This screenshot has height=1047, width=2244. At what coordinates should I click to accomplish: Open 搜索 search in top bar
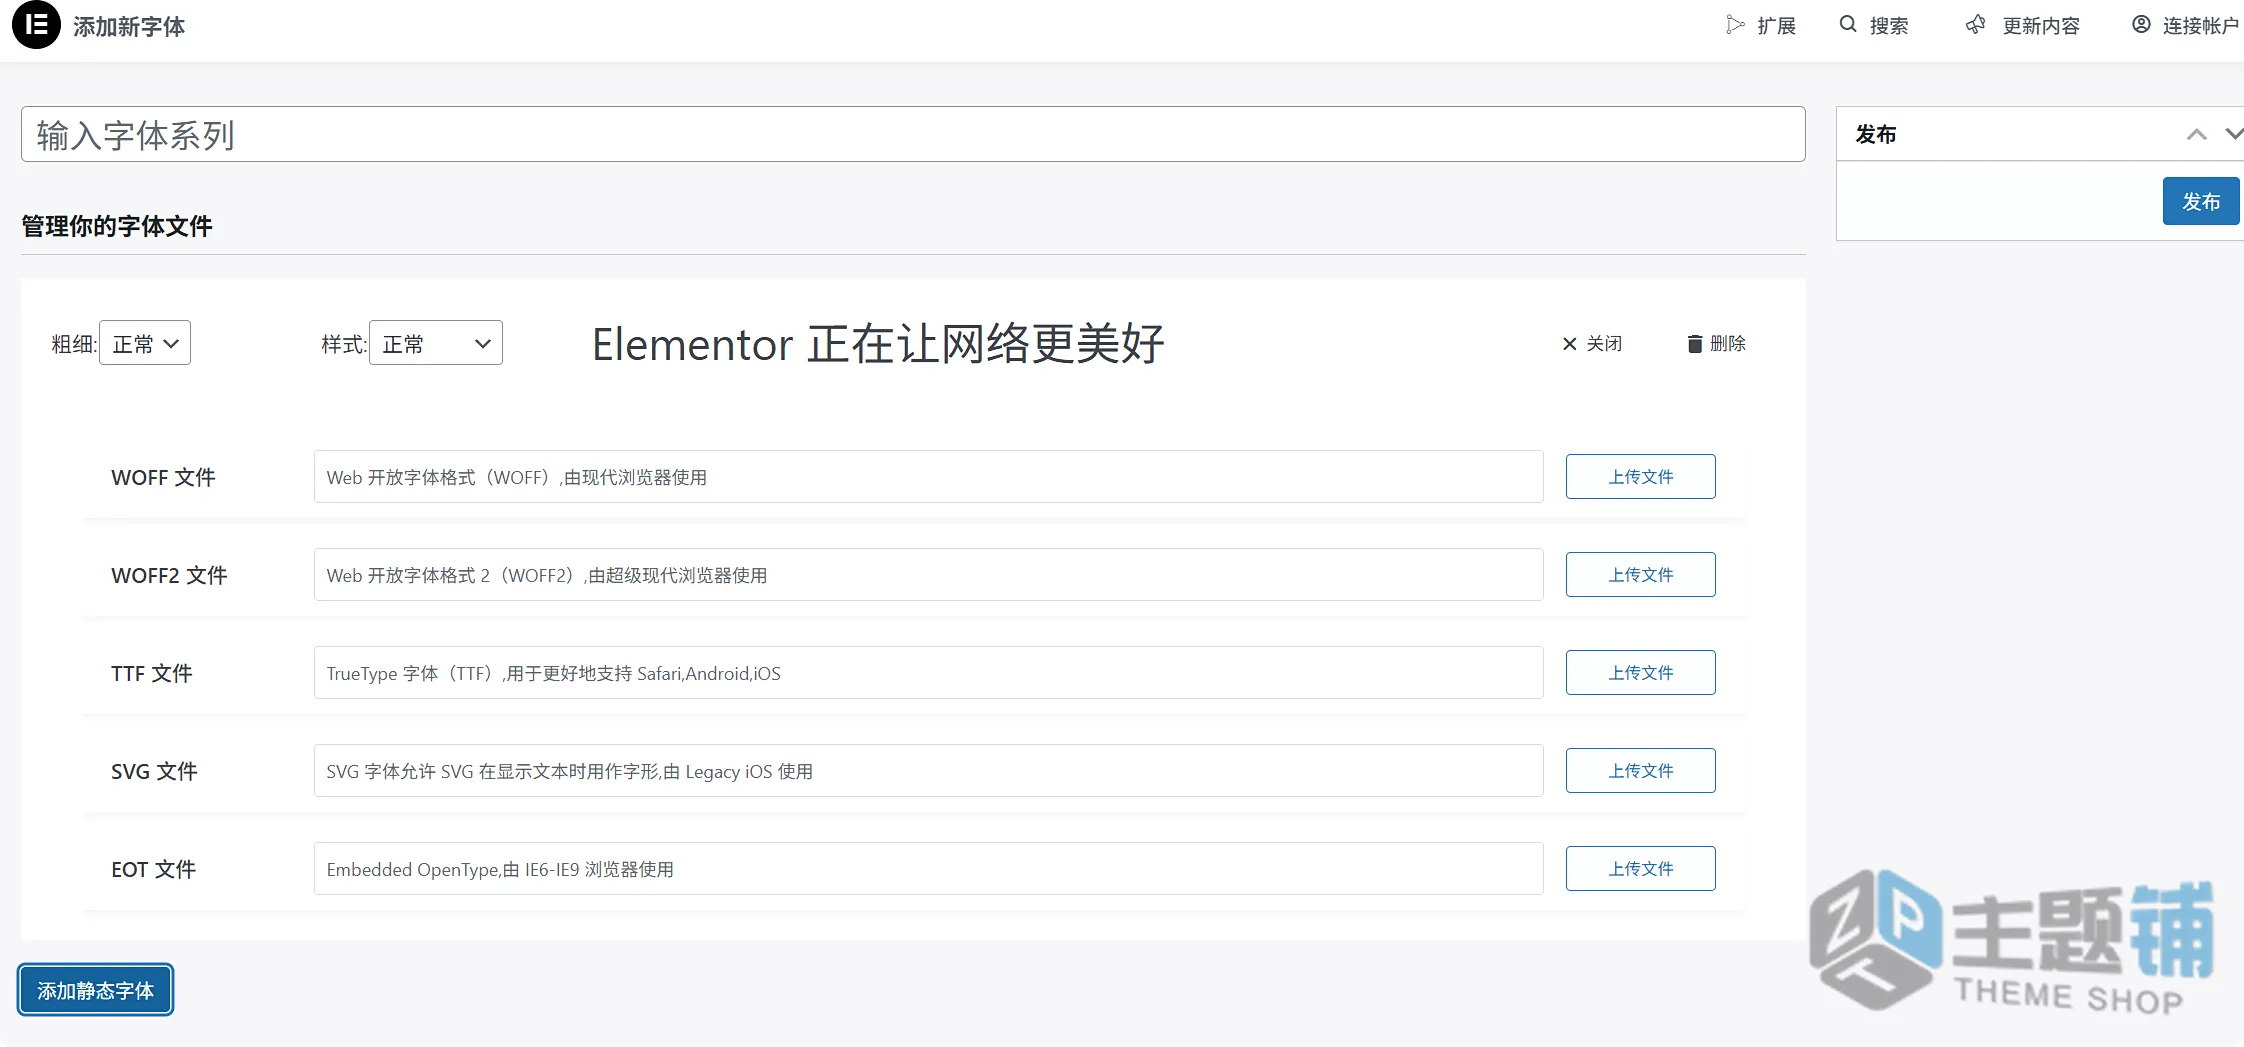(x=1874, y=26)
